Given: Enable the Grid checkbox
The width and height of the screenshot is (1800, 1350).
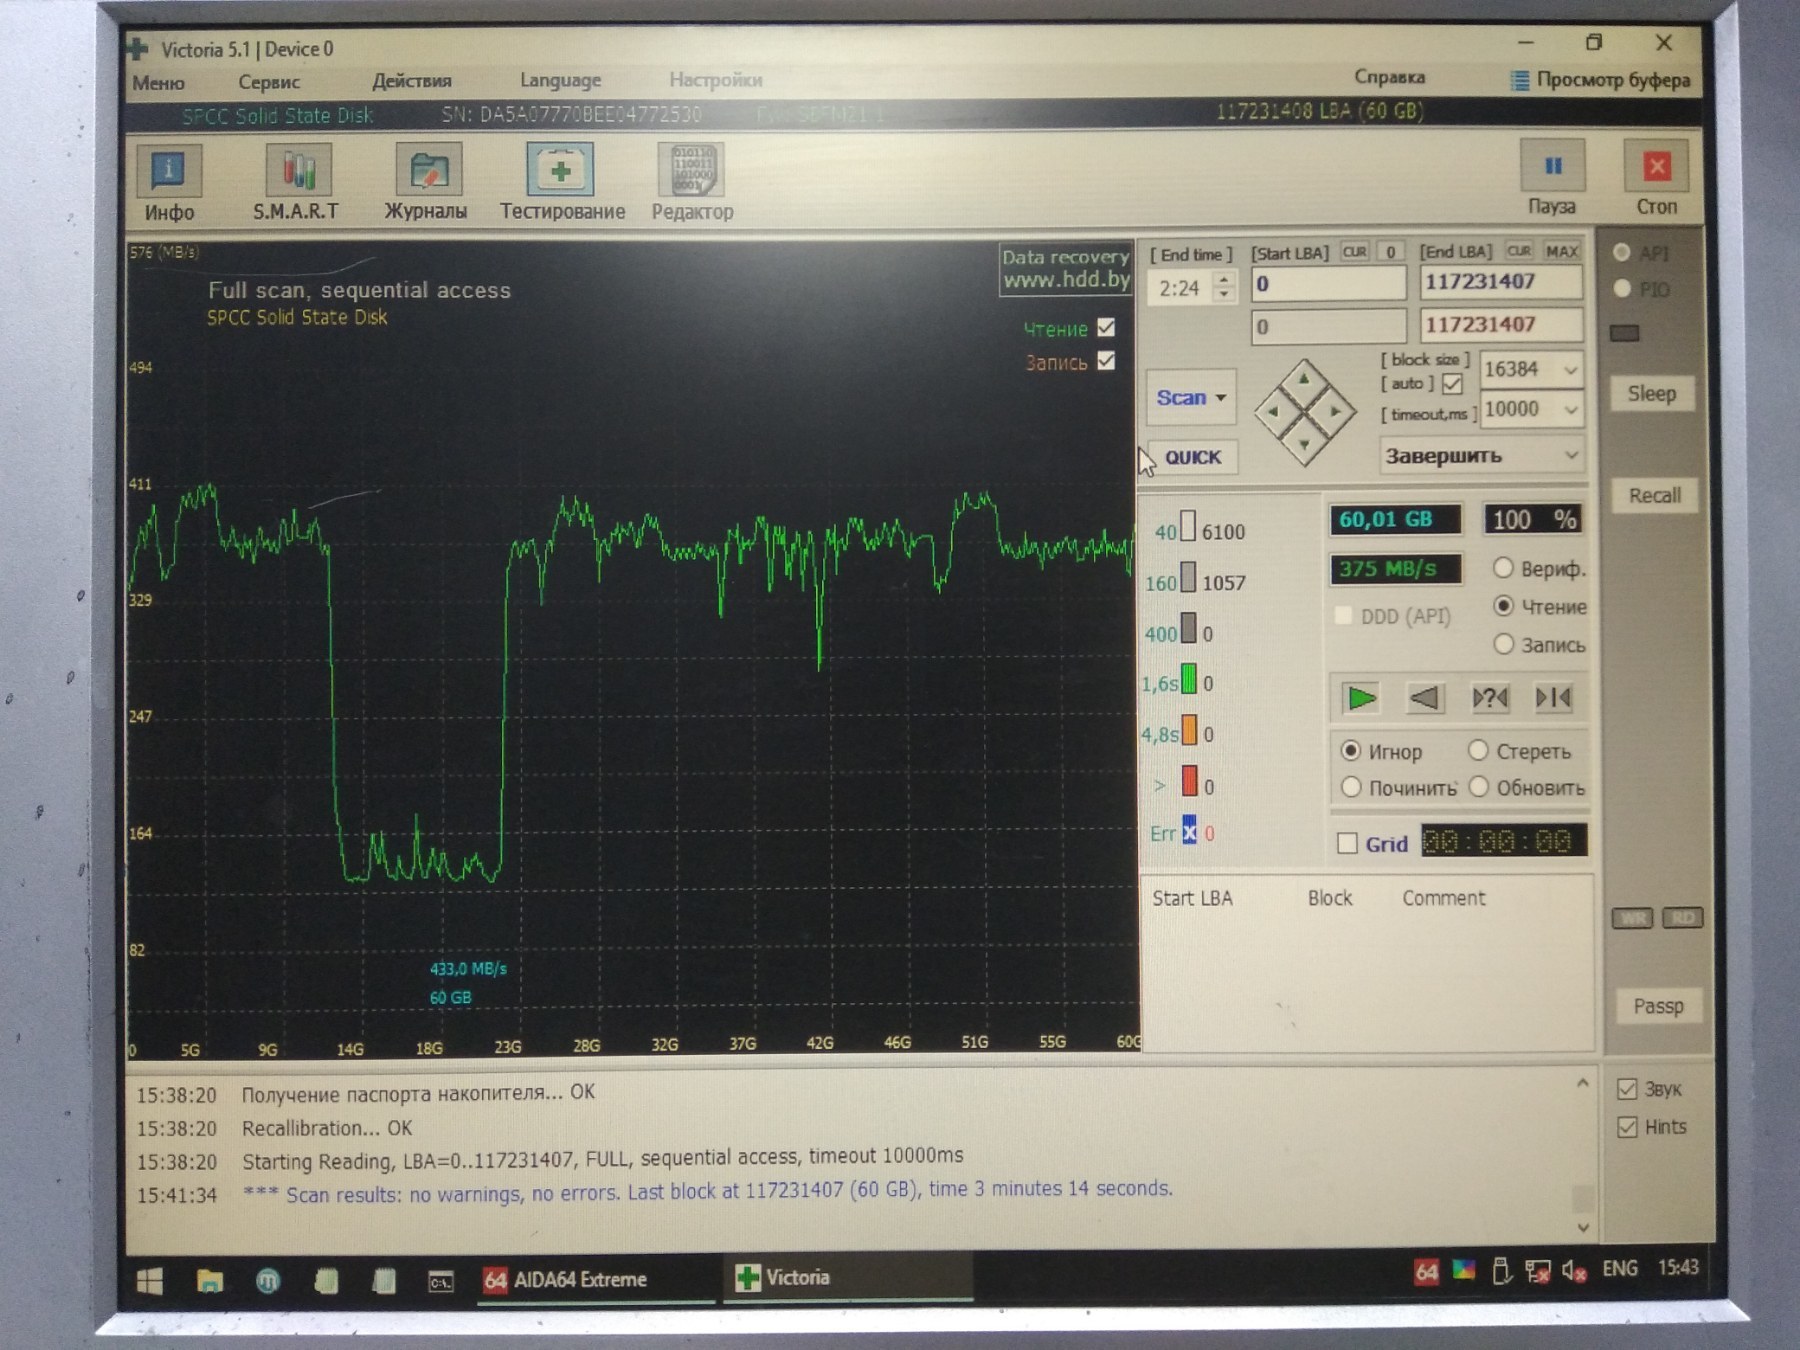Looking at the screenshot, I should (1348, 843).
